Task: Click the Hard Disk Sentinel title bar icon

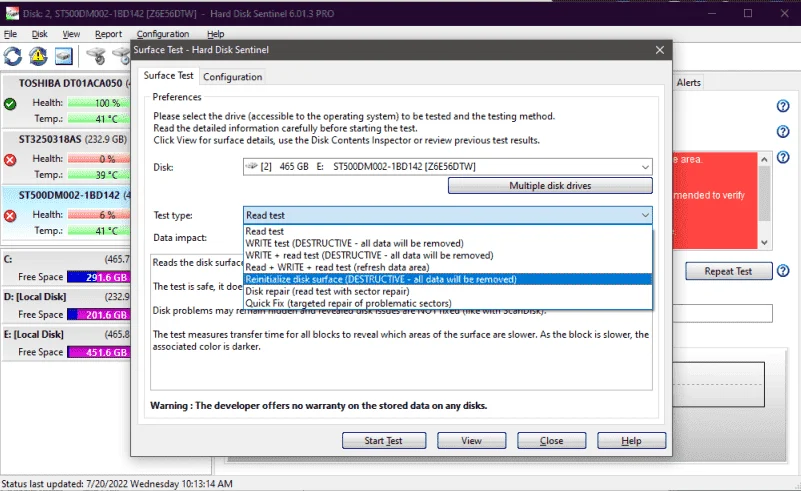Action: click(x=12, y=13)
